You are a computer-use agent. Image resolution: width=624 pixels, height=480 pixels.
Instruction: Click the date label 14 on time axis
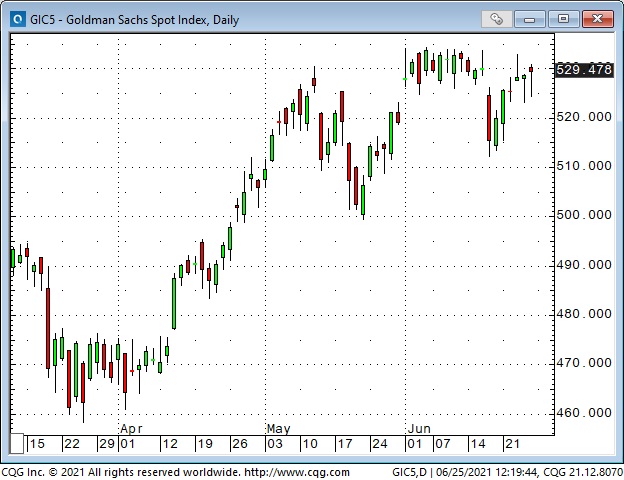point(477,444)
